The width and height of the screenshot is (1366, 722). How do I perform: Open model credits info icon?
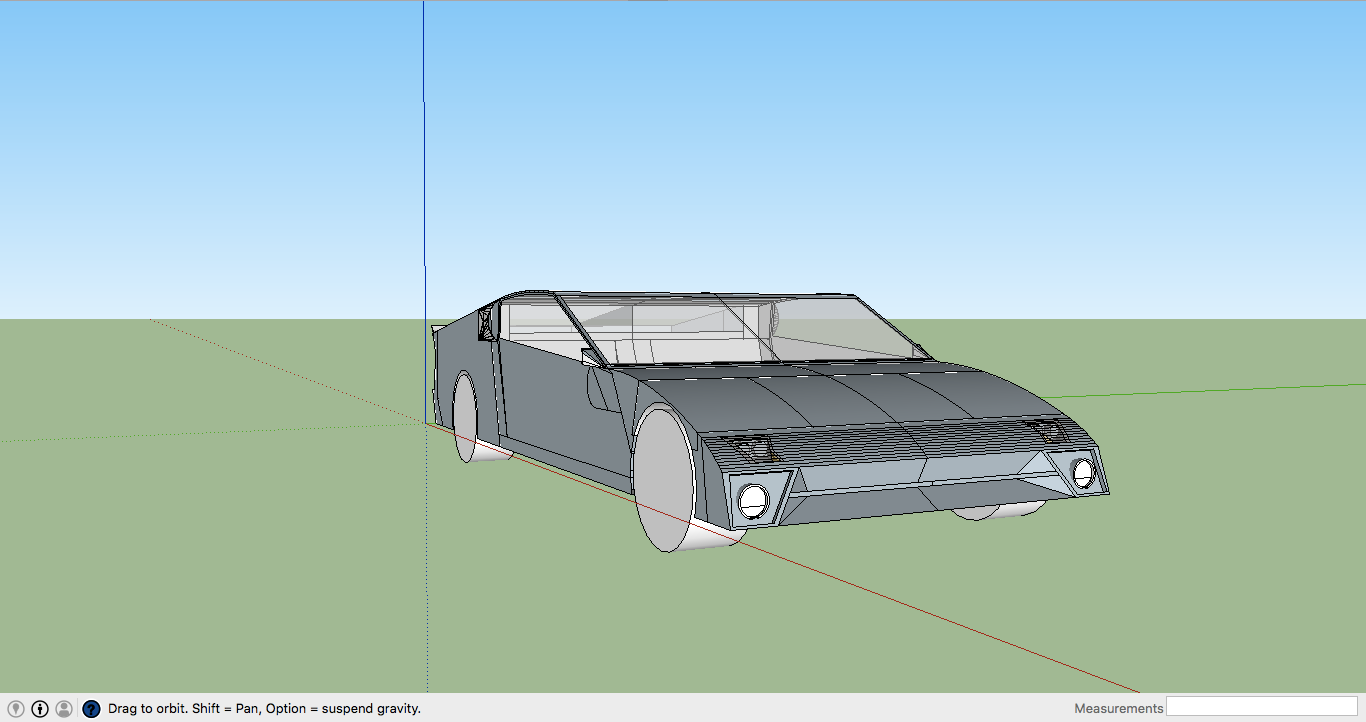point(40,708)
